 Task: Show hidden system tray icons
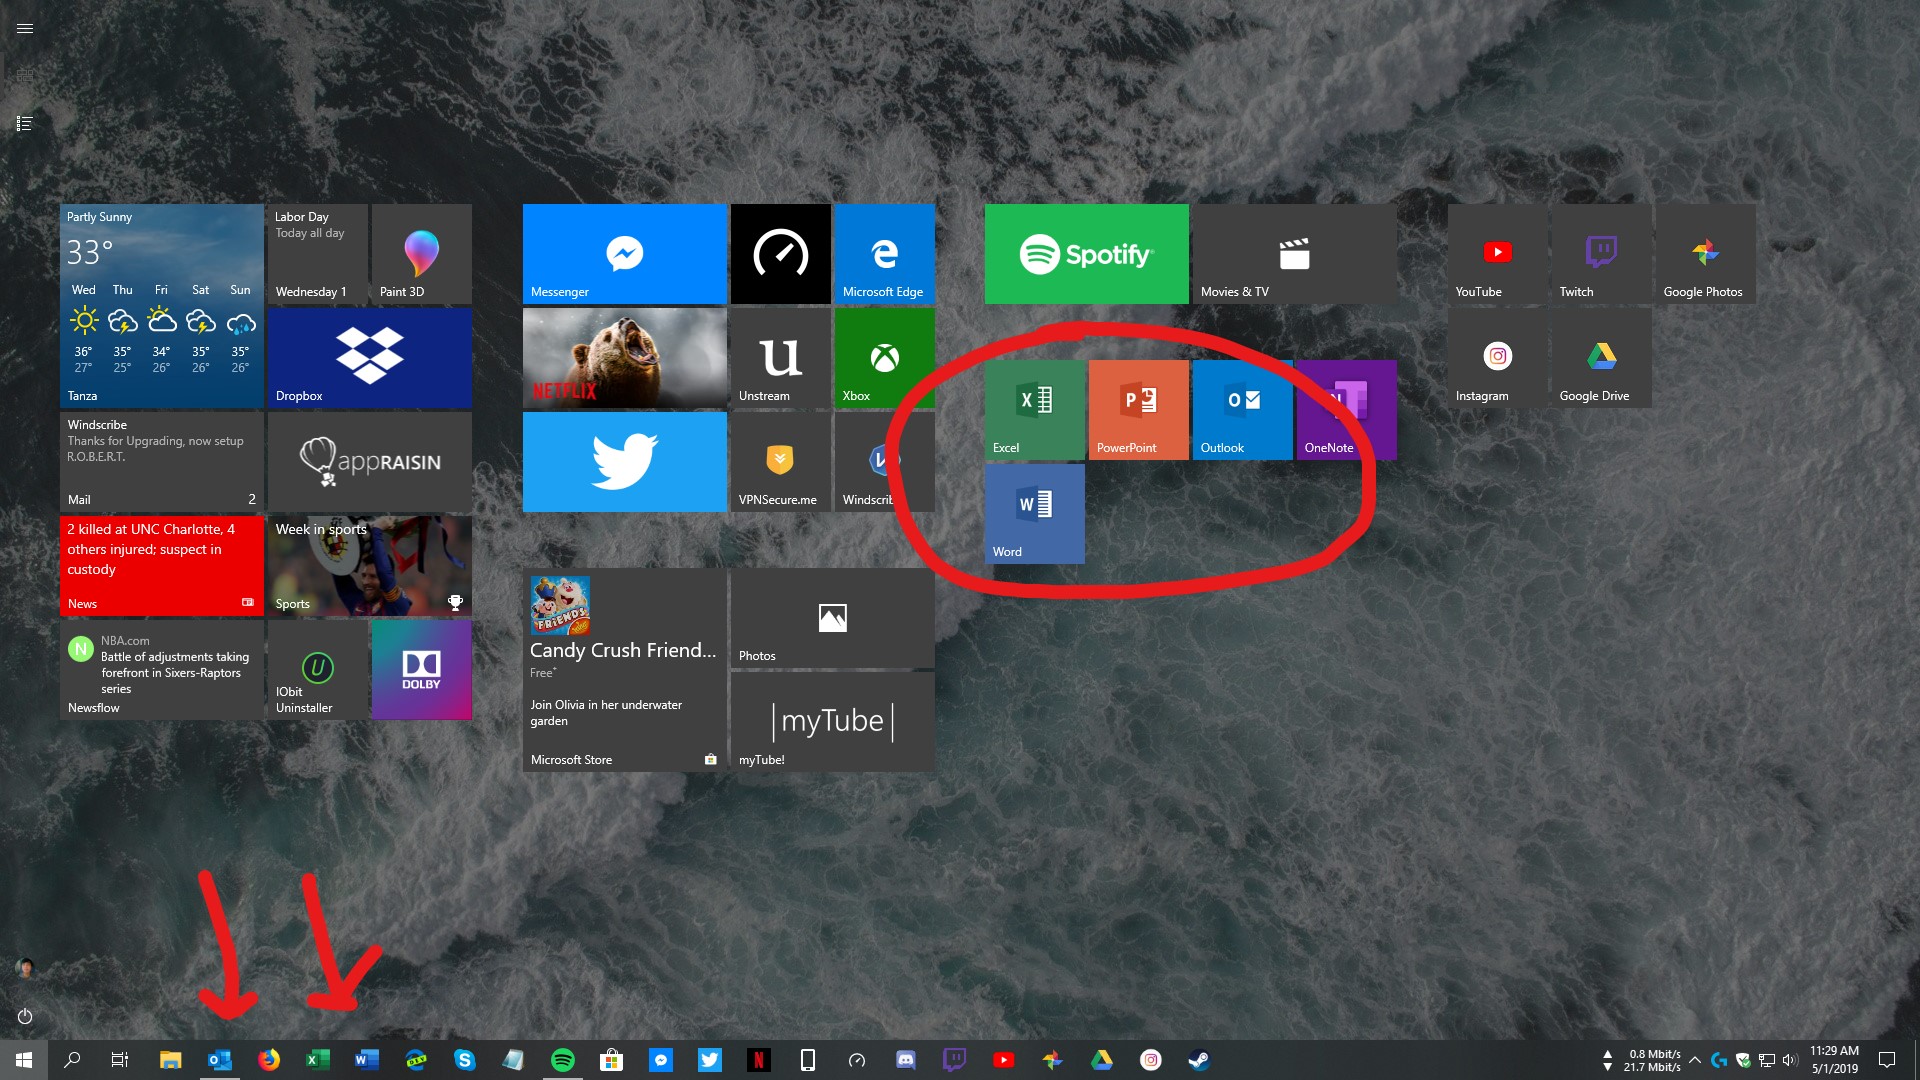(x=1694, y=1059)
